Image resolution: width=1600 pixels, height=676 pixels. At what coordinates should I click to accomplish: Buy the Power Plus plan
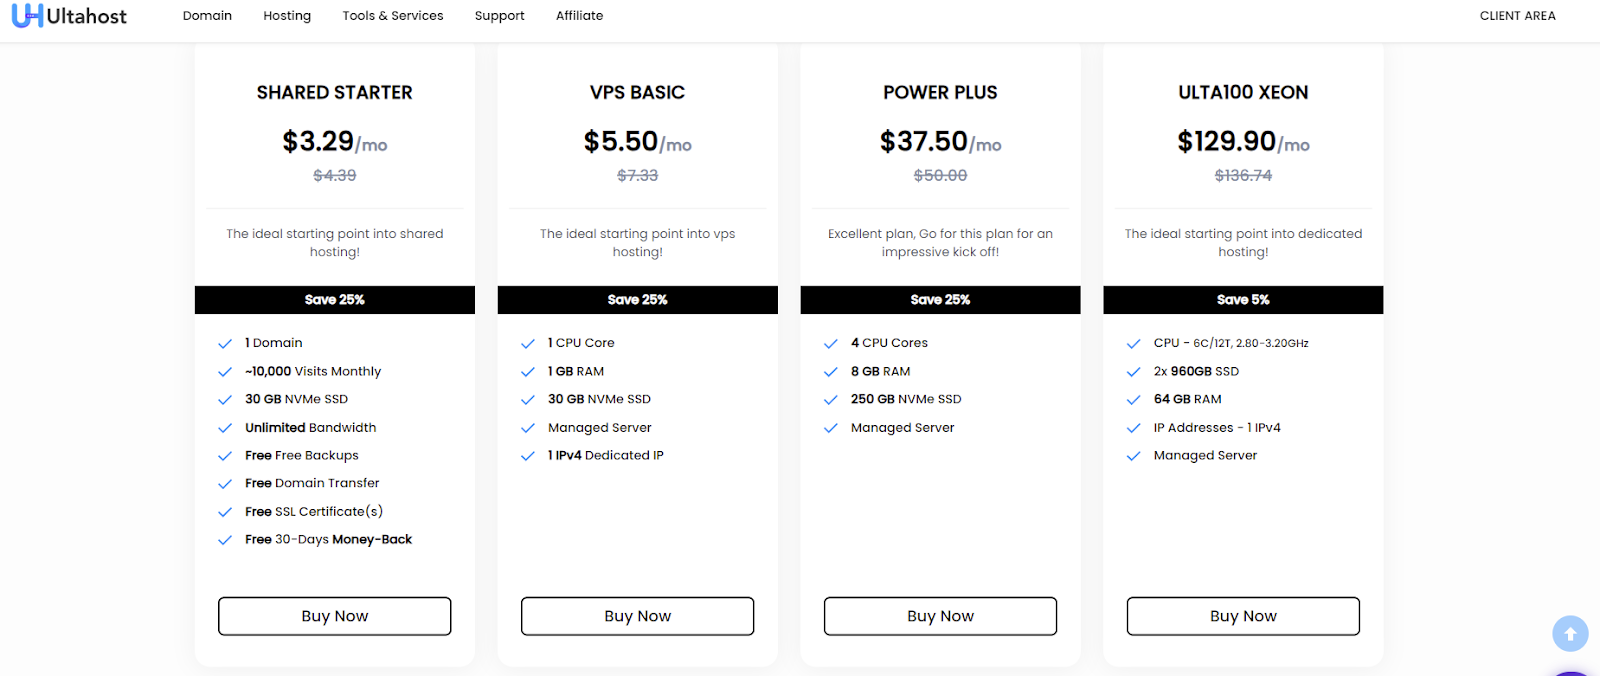(x=940, y=616)
